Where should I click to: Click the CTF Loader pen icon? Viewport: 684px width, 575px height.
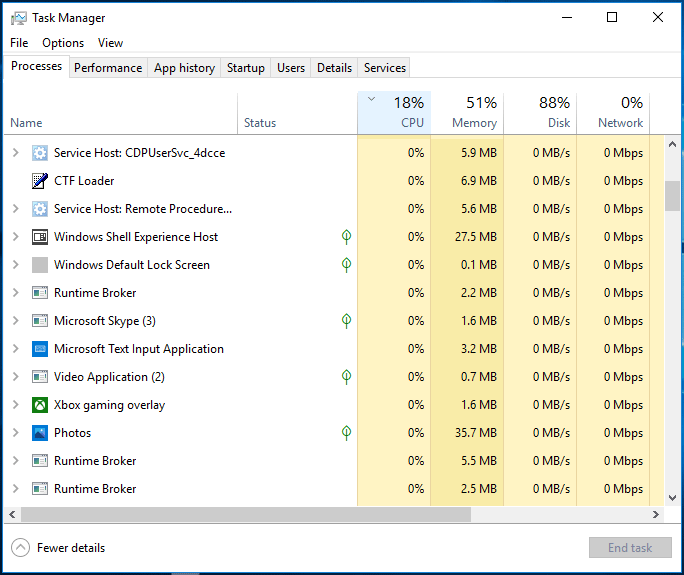pyautogui.click(x=40, y=181)
